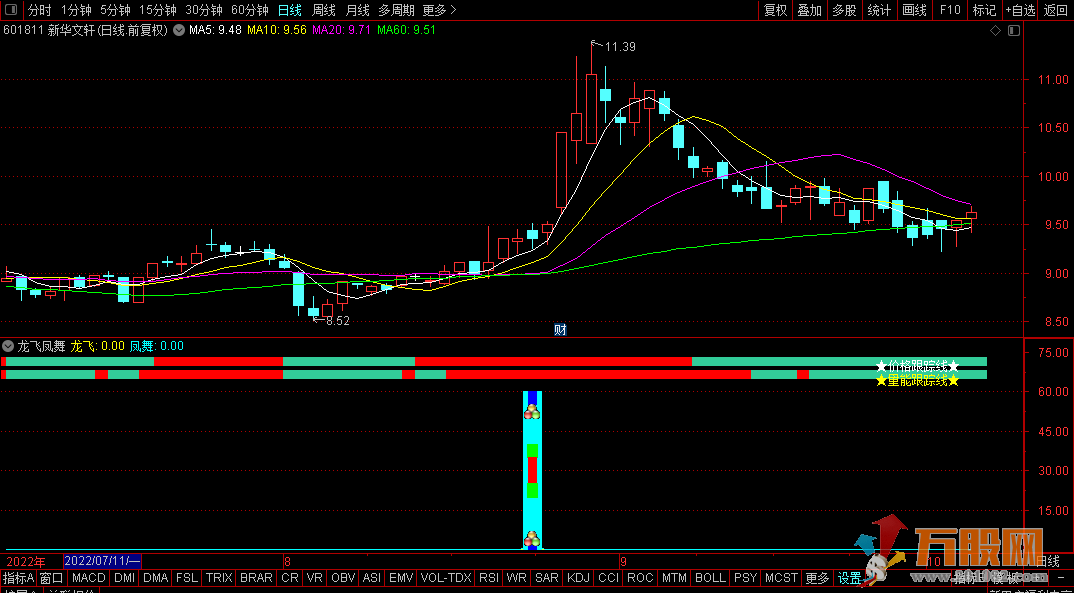The image size is (1074, 593).
Task: Select the VOL-TDX indicator tab
Action: coord(446,578)
